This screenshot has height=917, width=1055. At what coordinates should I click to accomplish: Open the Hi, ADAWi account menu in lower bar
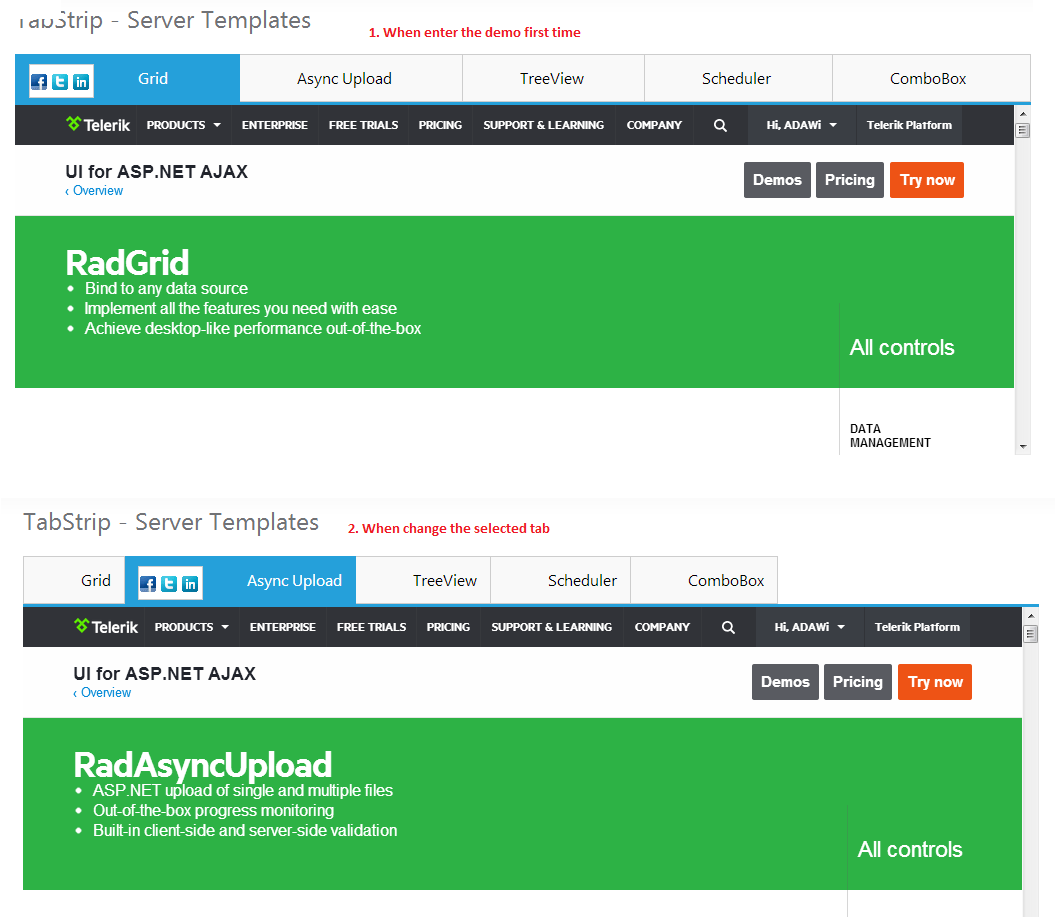(x=809, y=627)
